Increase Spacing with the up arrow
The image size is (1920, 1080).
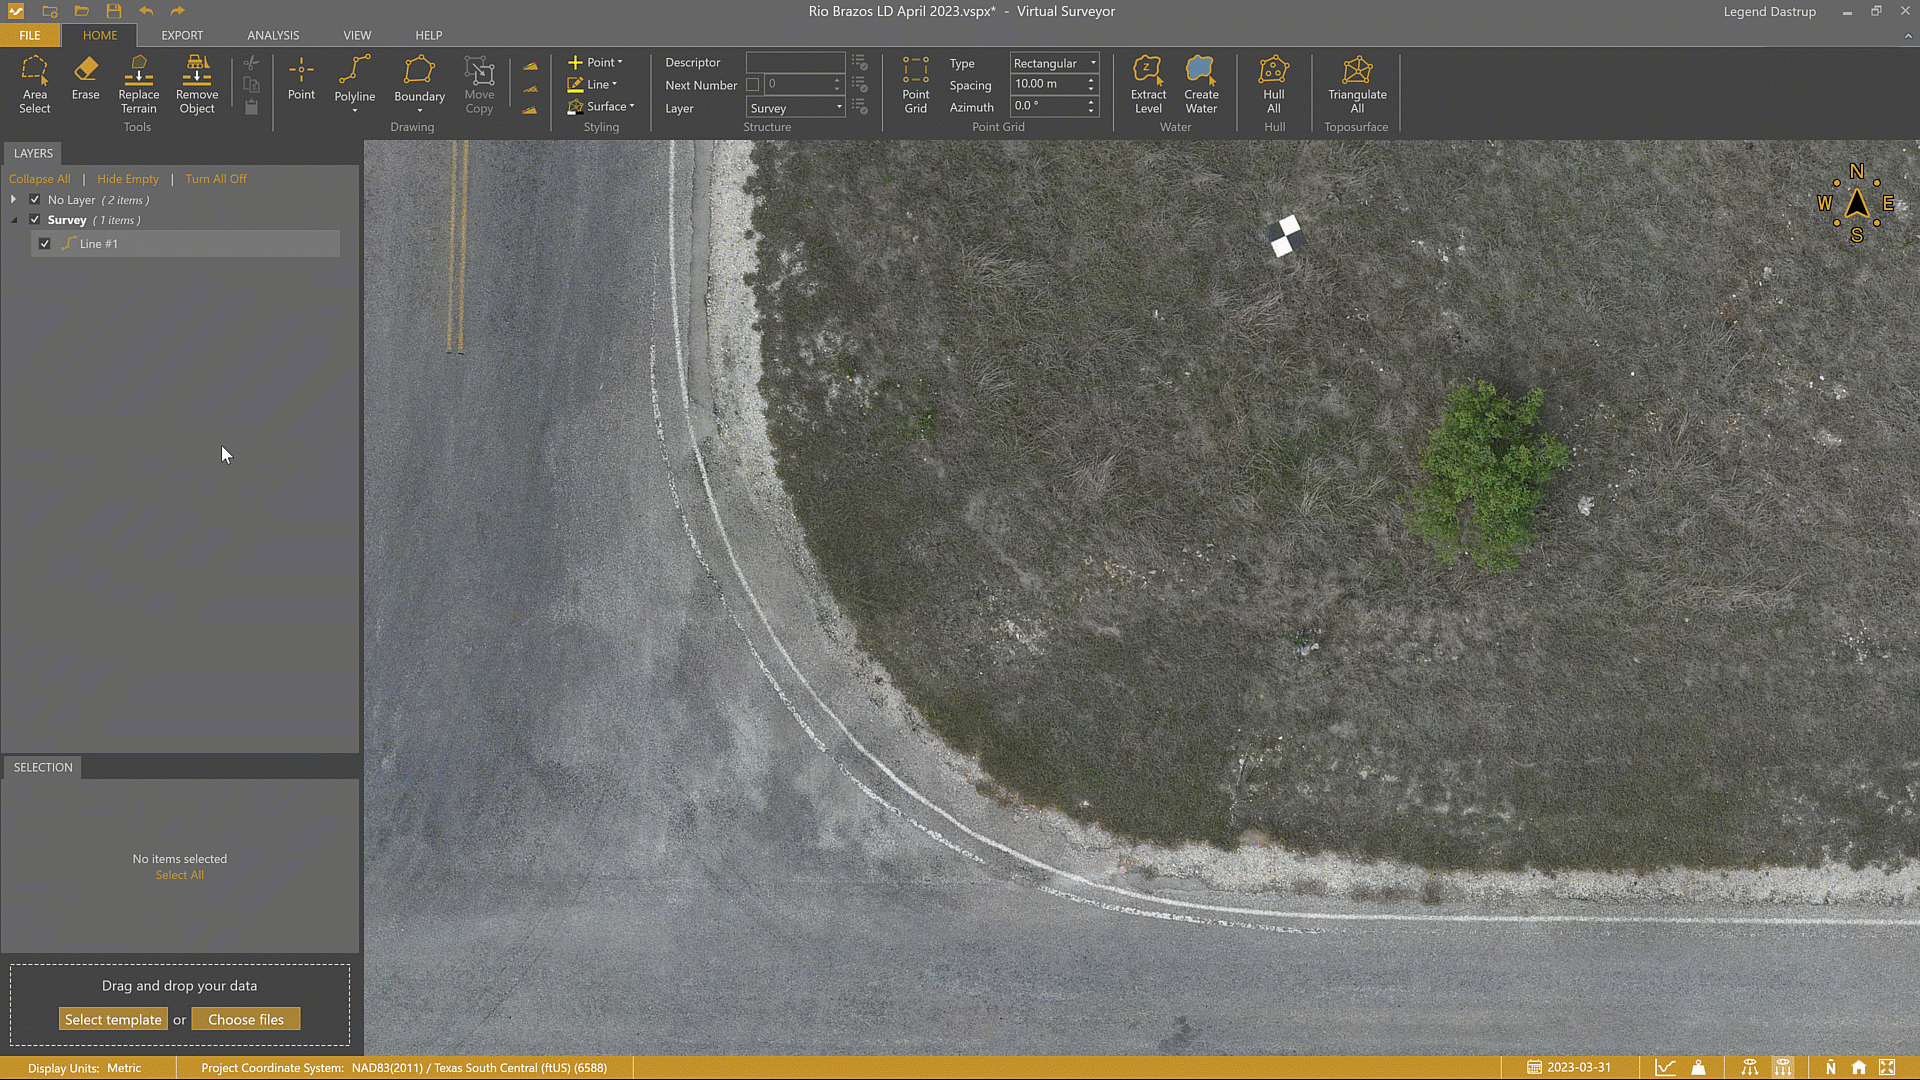click(x=1090, y=79)
